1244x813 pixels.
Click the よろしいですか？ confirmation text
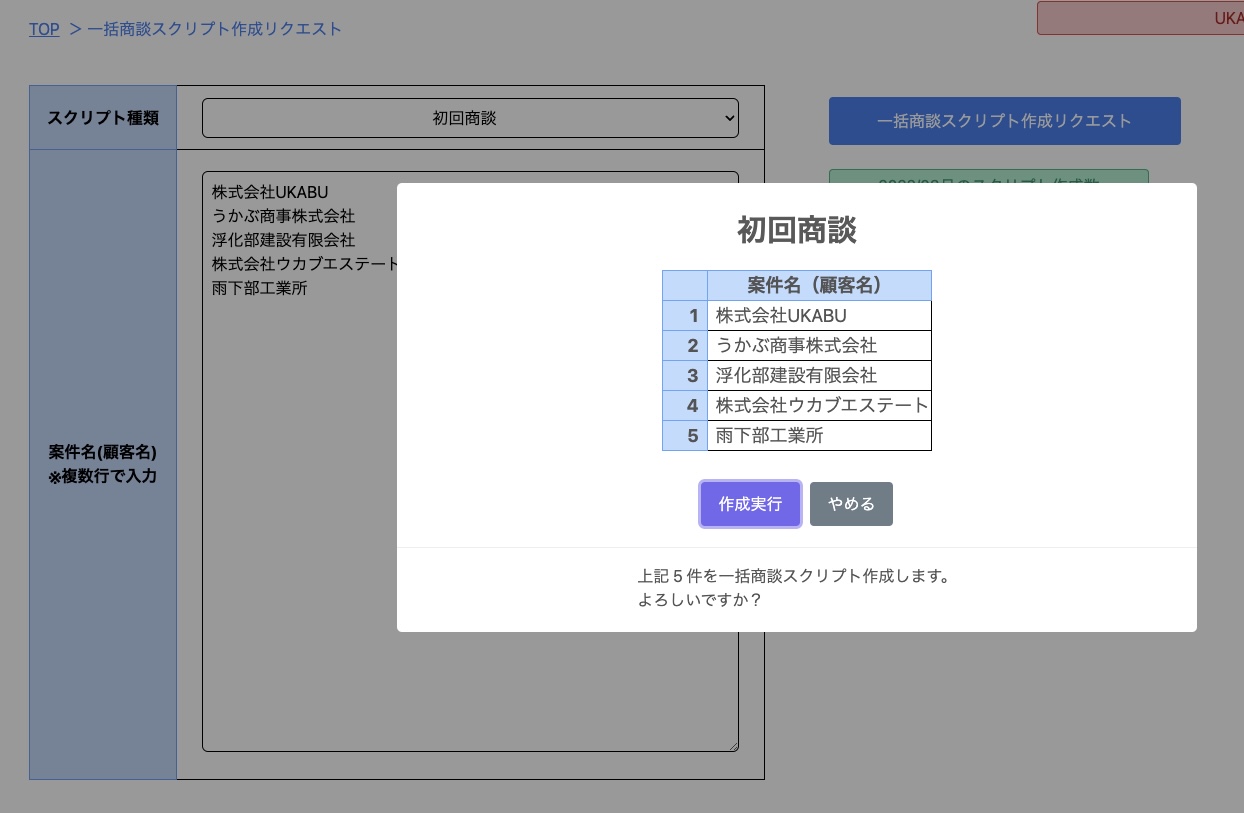[x=701, y=600]
